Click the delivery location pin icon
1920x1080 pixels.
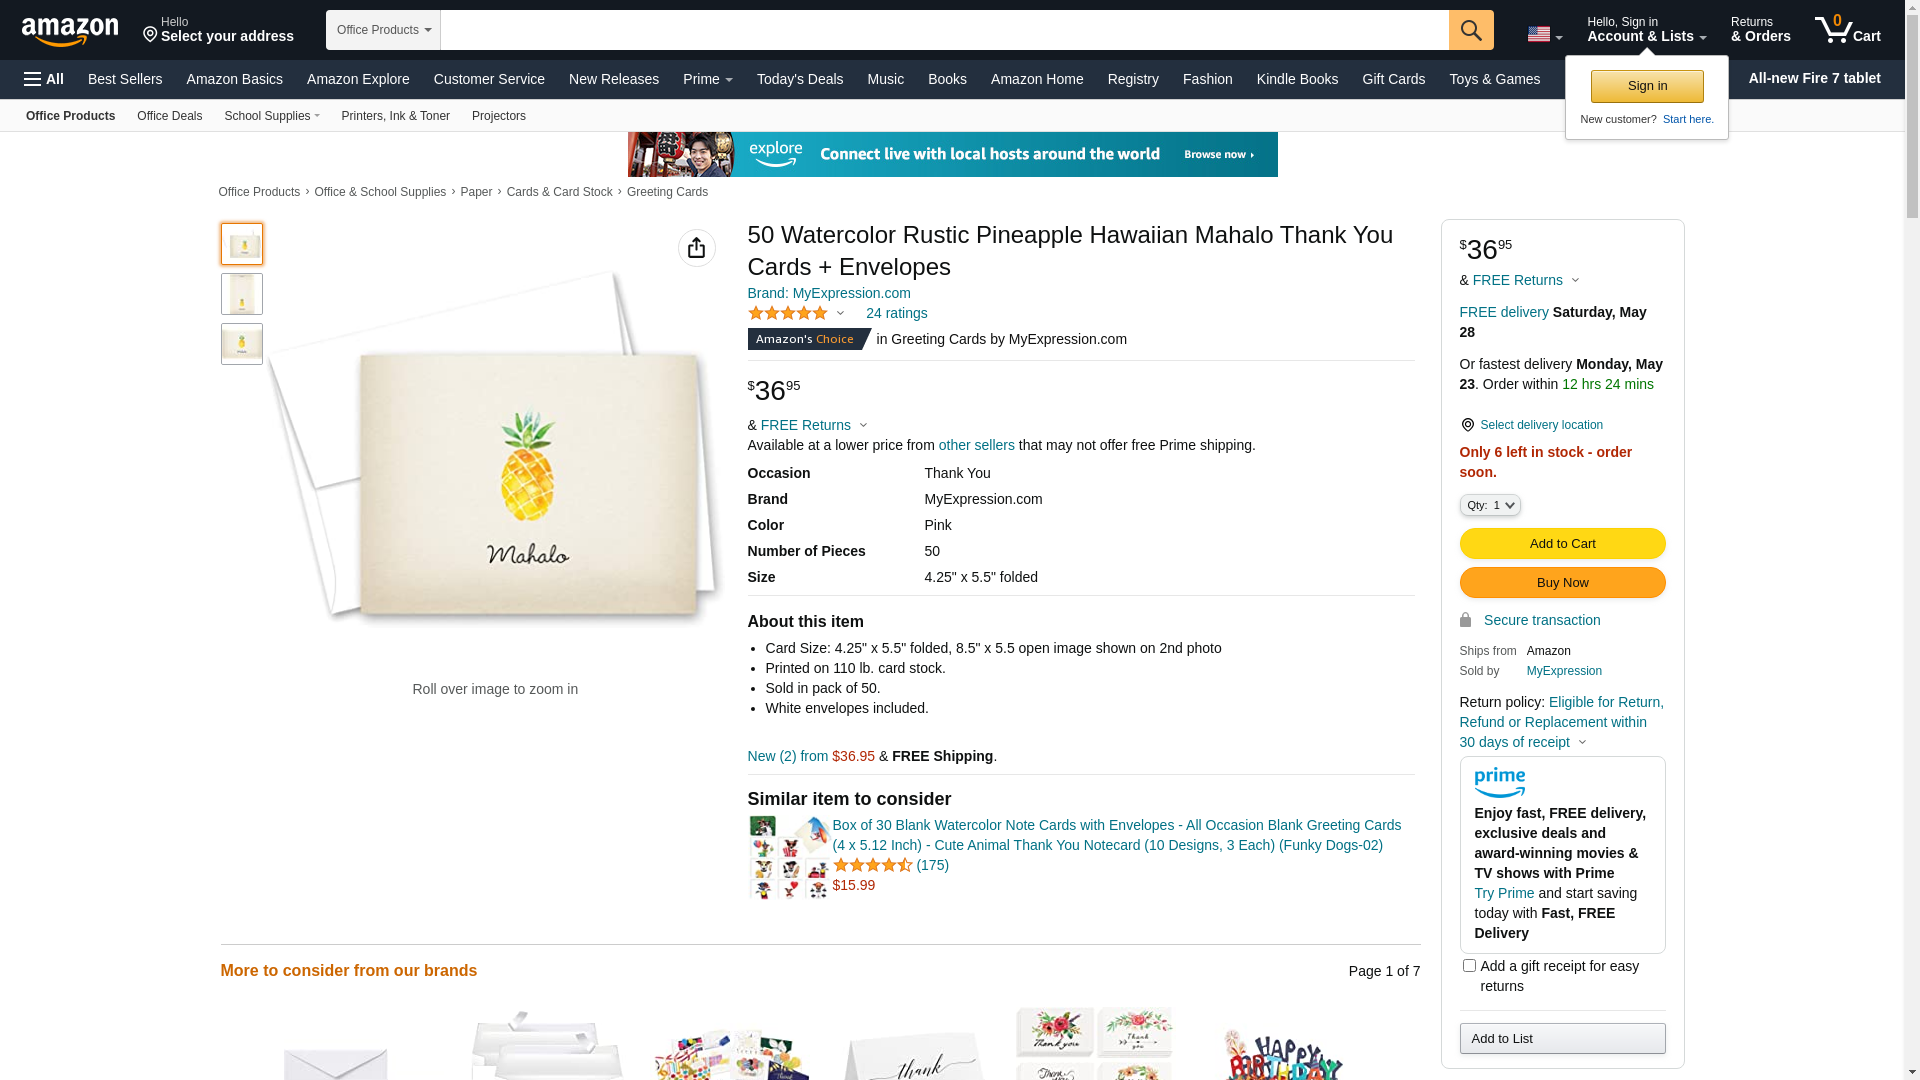1467,425
